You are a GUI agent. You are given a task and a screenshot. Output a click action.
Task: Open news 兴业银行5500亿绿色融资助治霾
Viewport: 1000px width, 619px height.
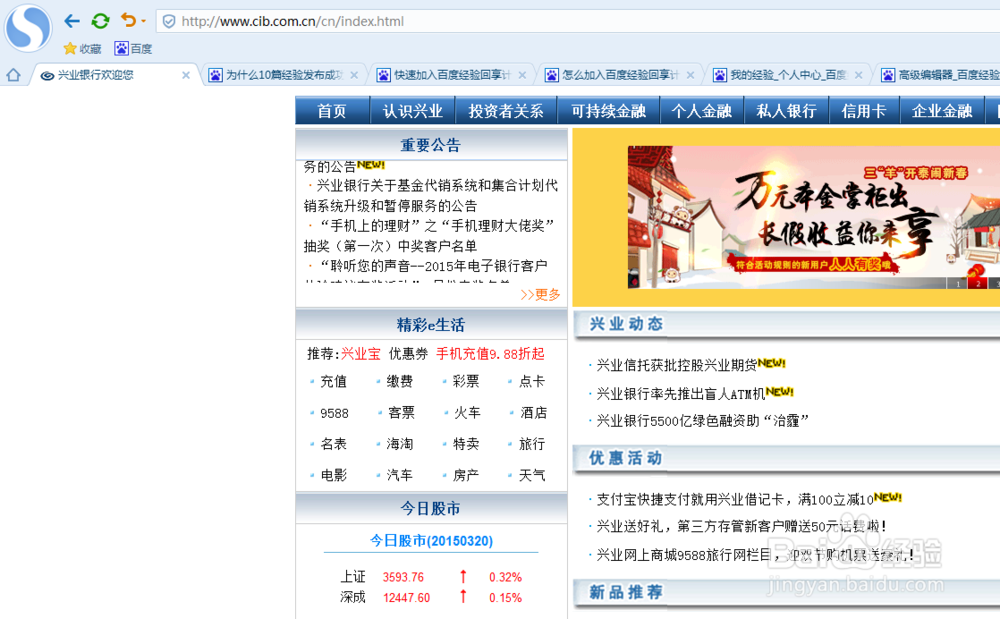pyautogui.click(x=703, y=421)
